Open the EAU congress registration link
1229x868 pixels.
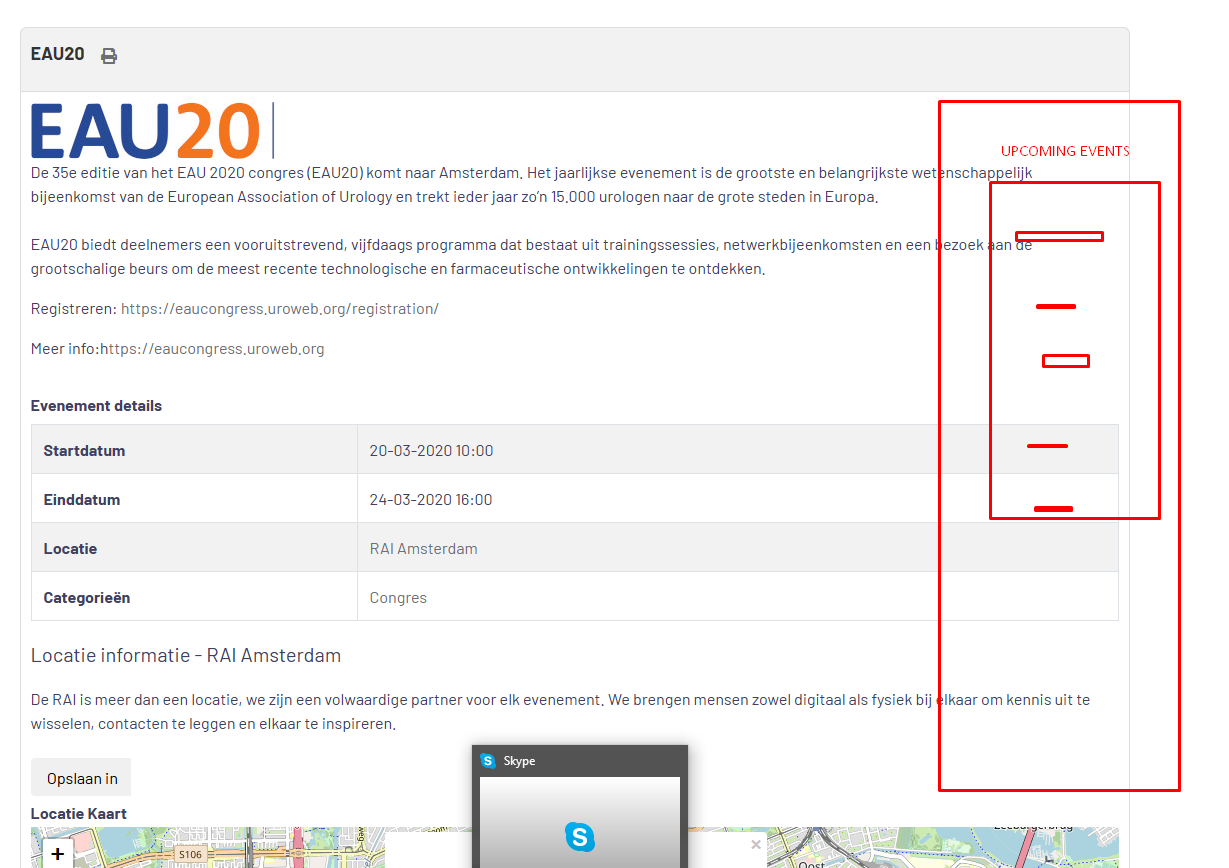pyautogui.click(x=279, y=309)
